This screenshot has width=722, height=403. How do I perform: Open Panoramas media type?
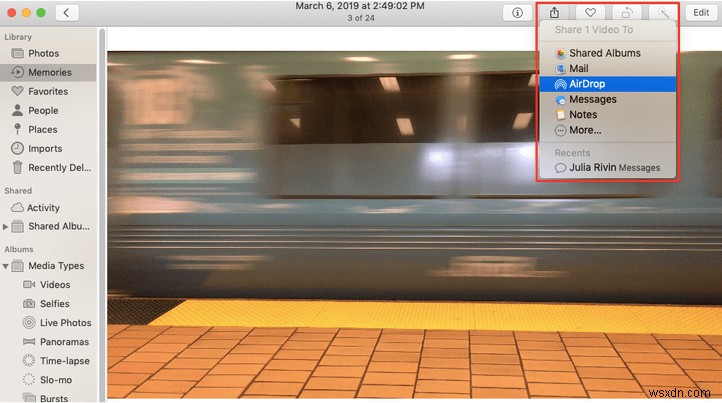tap(48, 342)
